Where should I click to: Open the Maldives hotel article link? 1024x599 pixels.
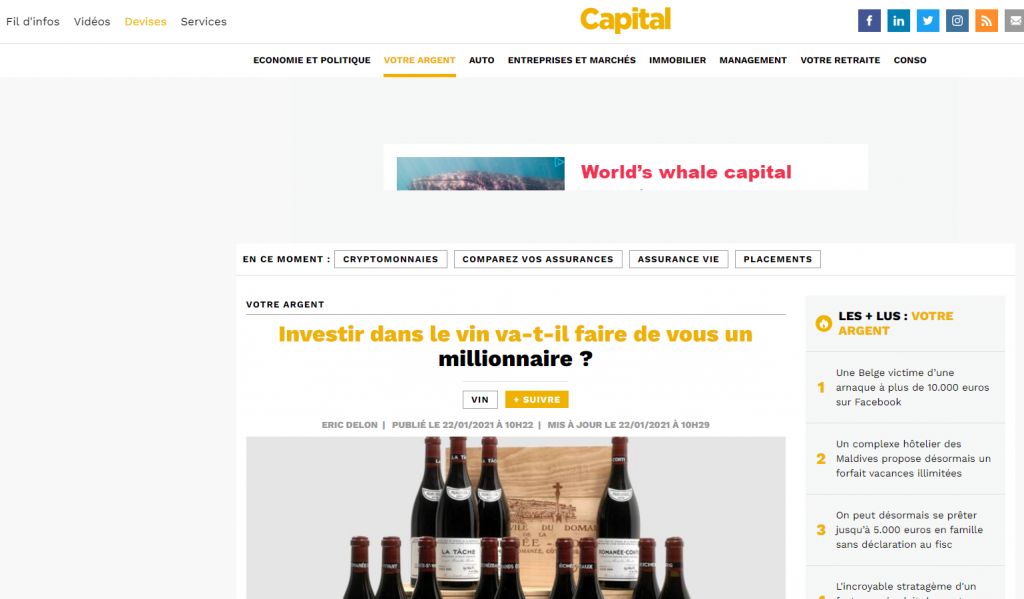point(913,459)
